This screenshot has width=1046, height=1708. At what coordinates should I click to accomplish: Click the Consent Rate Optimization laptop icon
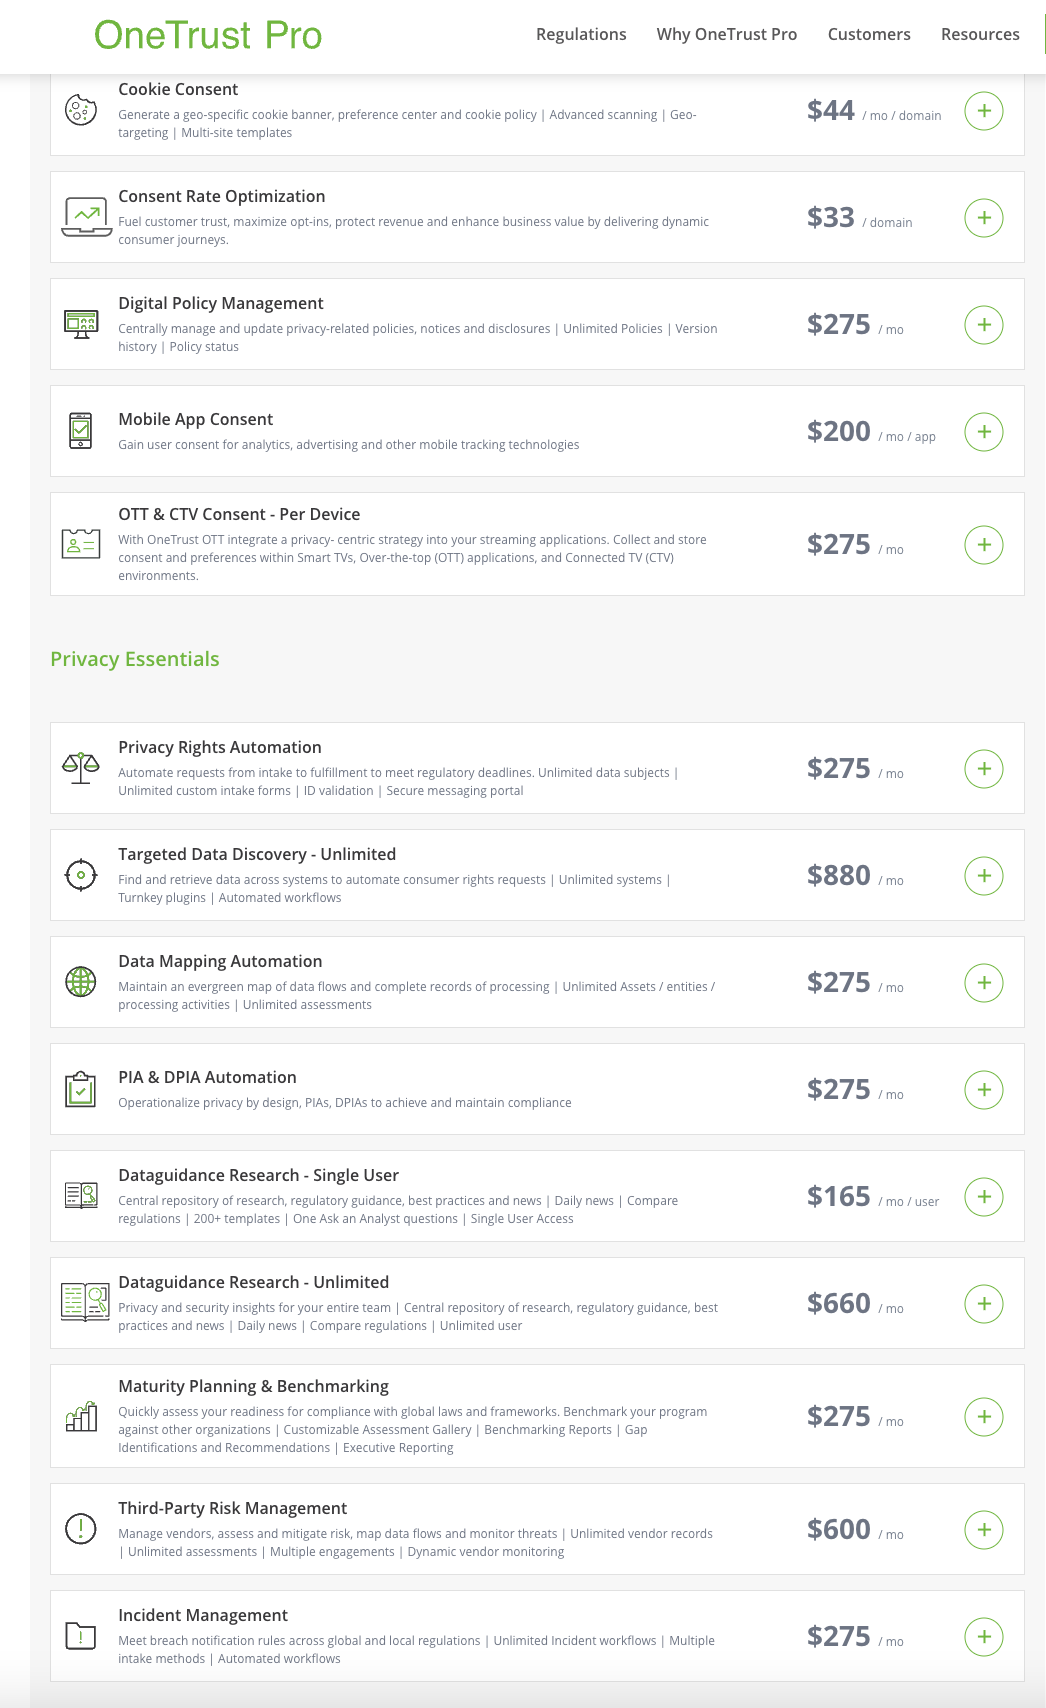click(x=84, y=217)
